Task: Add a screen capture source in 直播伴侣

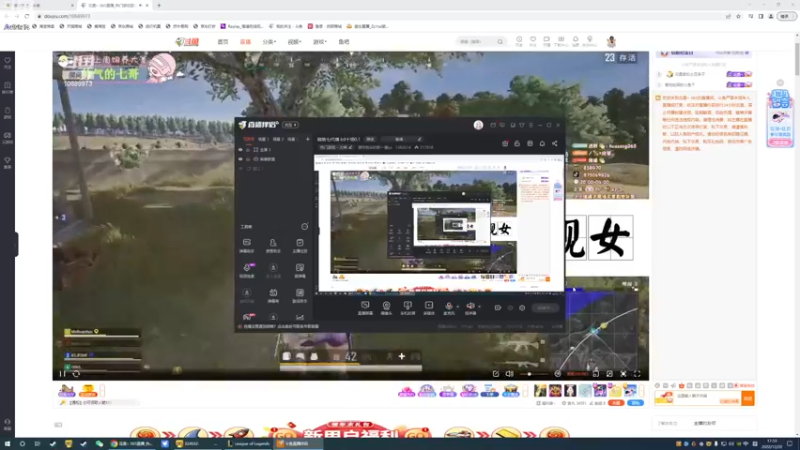Action: pyautogui.click(x=365, y=308)
